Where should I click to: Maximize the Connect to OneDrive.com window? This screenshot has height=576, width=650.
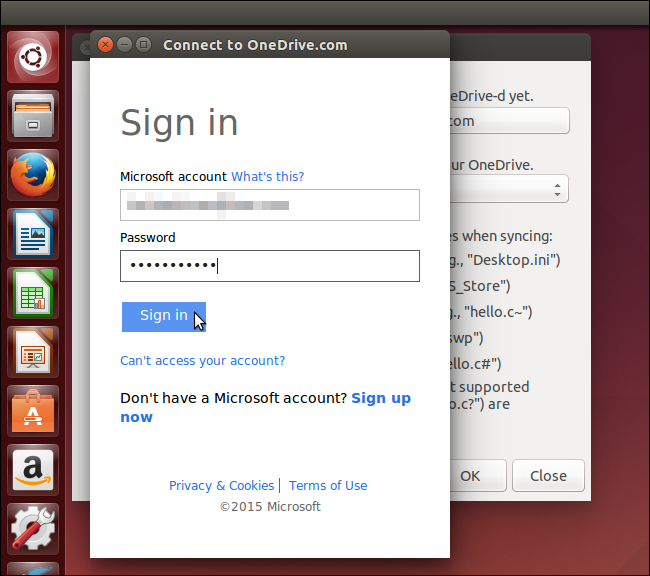click(143, 44)
